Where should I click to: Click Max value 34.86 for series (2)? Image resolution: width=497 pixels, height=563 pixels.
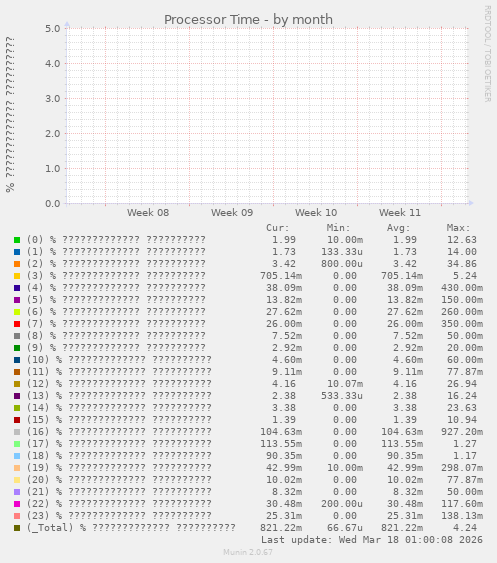(x=462, y=264)
